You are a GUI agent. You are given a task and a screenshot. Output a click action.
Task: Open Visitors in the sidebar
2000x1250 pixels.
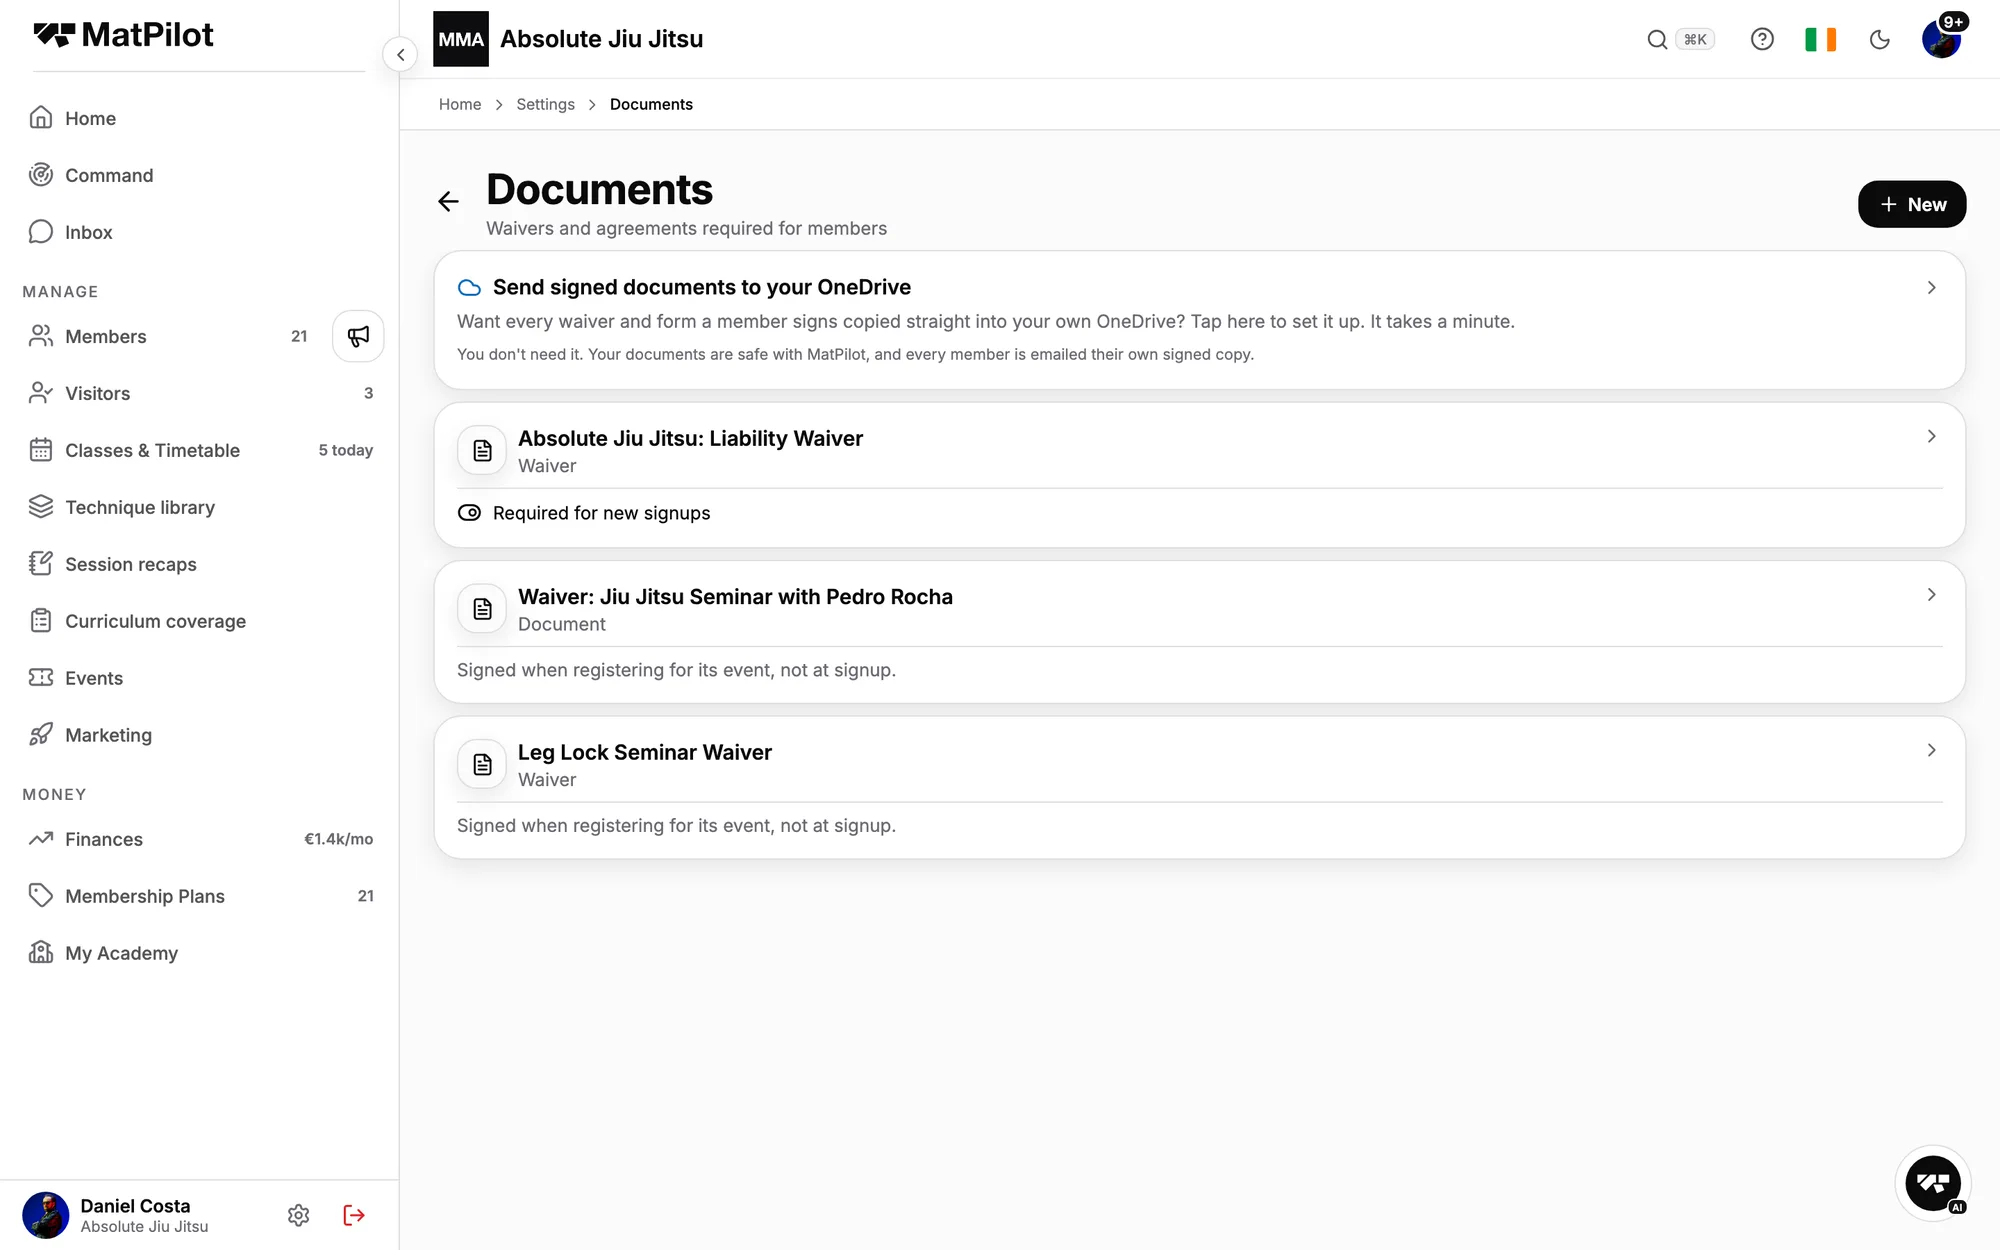click(x=200, y=393)
